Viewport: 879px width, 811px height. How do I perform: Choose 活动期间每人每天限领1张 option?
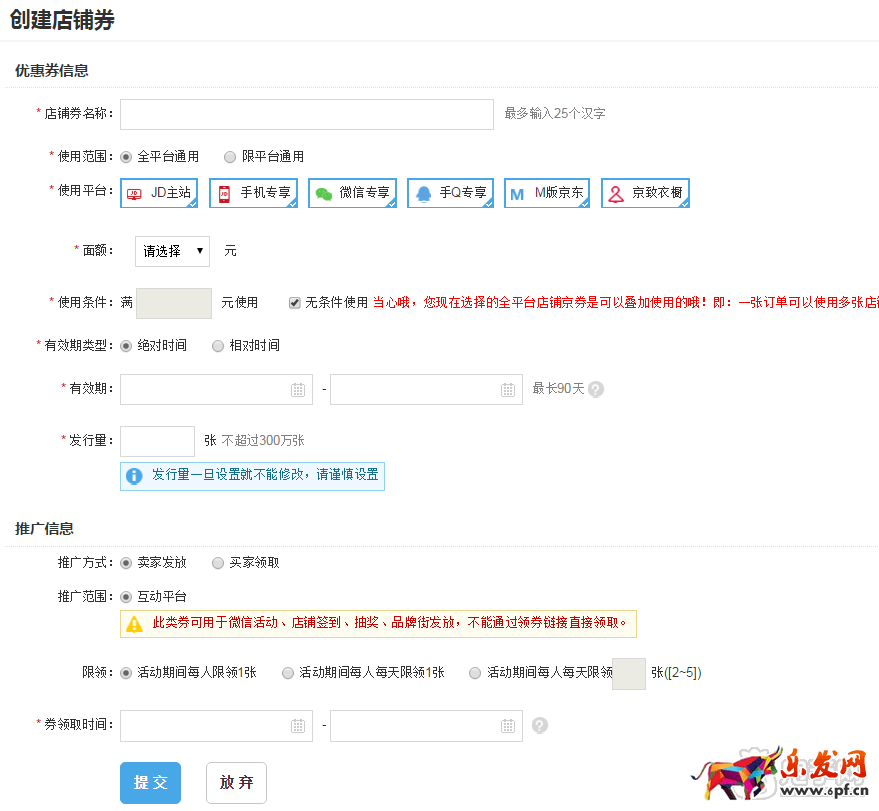[x=288, y=673]
